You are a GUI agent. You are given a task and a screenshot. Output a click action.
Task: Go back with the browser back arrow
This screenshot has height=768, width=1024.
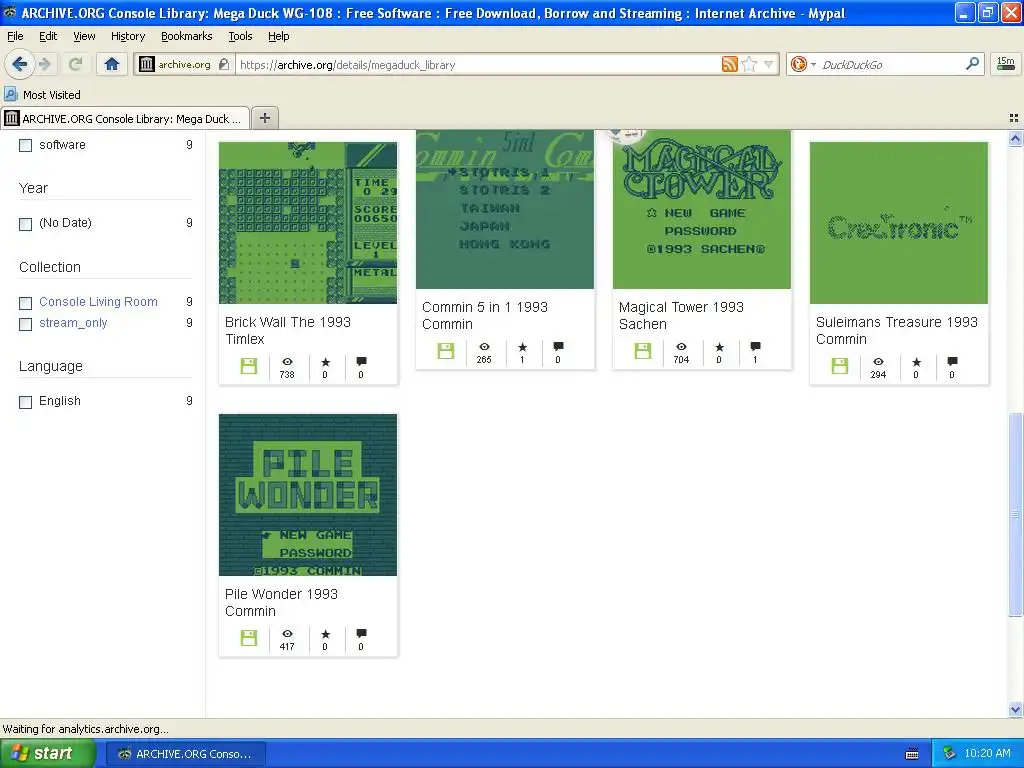pos(19,64)
